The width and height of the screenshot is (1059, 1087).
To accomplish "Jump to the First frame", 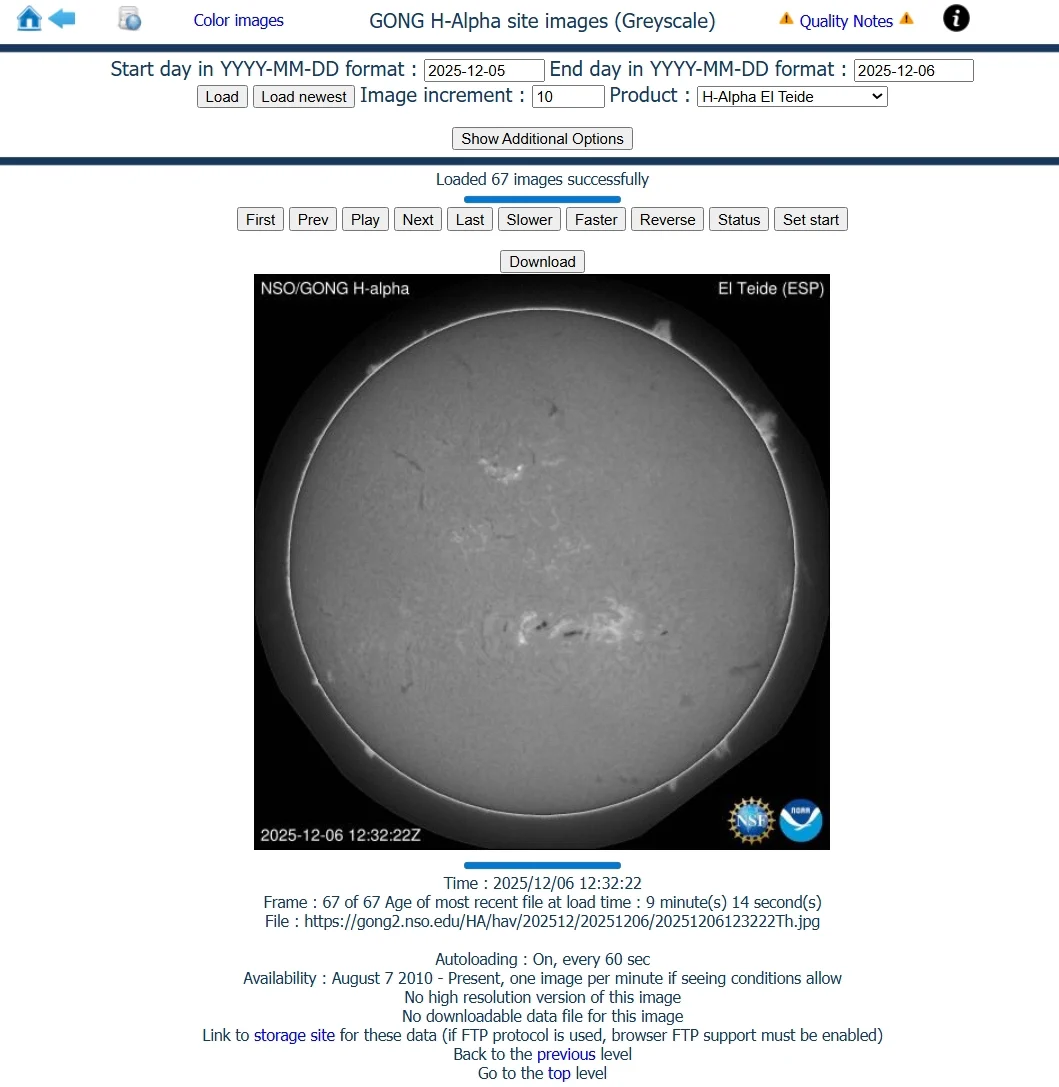I will [x=260, y=220].
